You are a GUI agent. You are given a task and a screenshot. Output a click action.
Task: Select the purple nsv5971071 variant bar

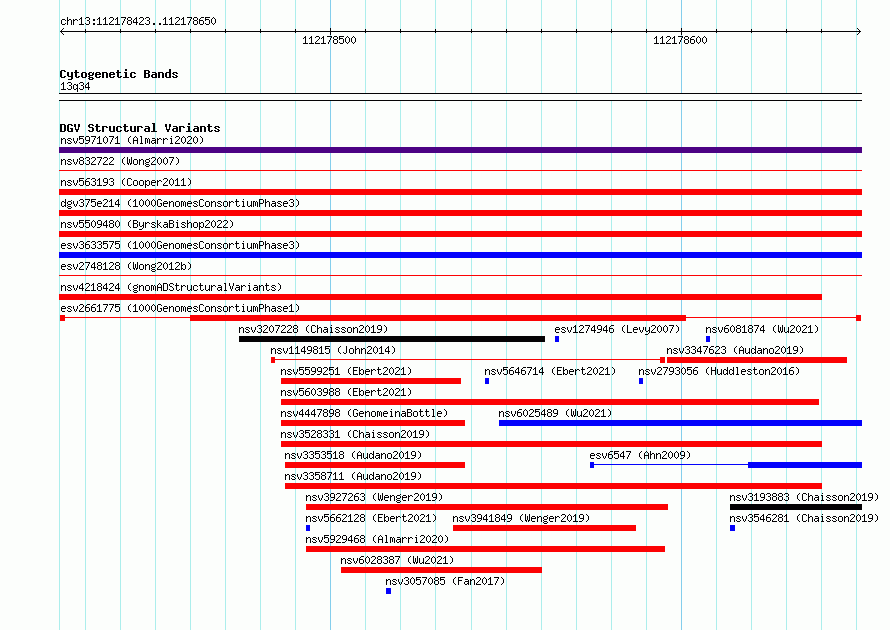pyautogui.click(x=460, y=150)
